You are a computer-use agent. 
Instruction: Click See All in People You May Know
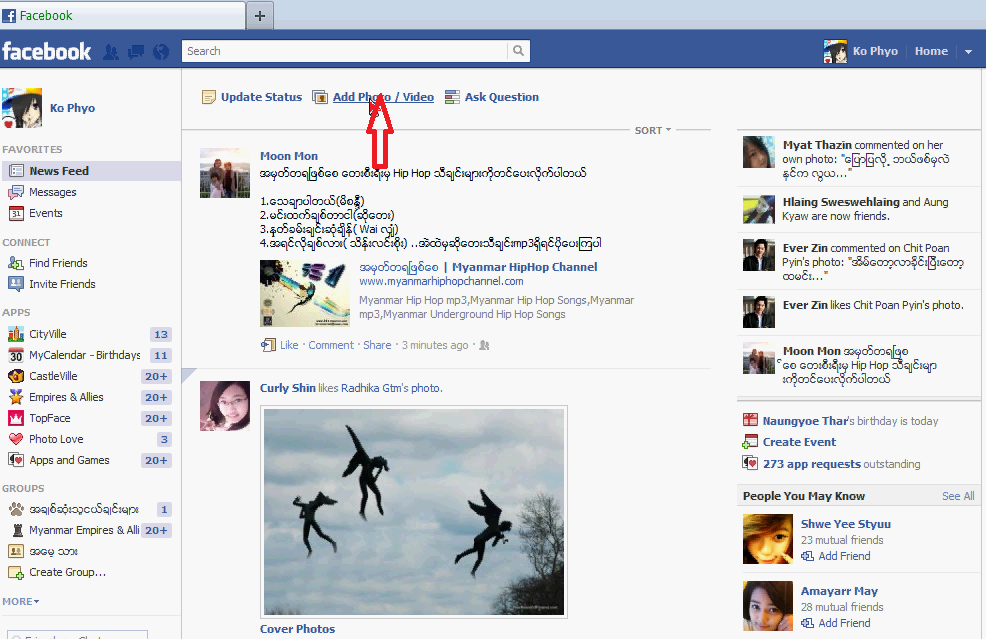pos(958,496)
